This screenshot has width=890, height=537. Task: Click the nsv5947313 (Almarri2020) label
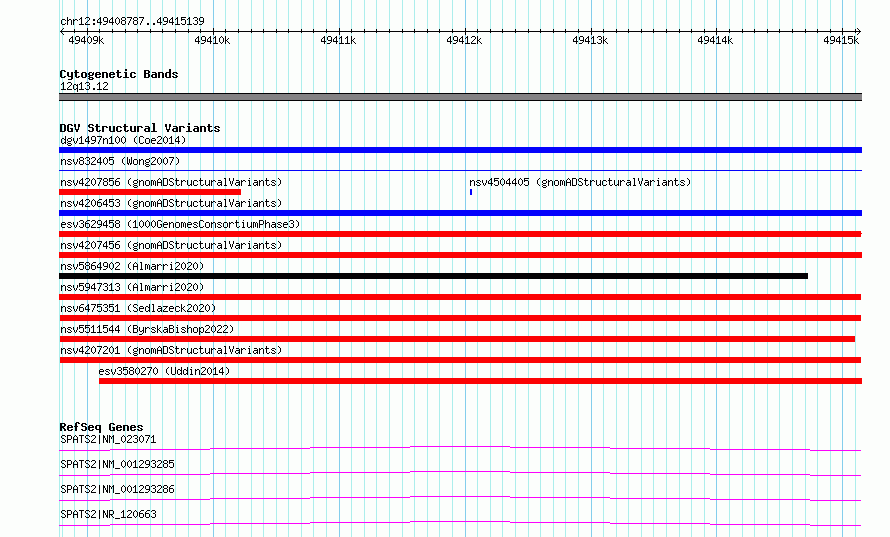(132, 287)
